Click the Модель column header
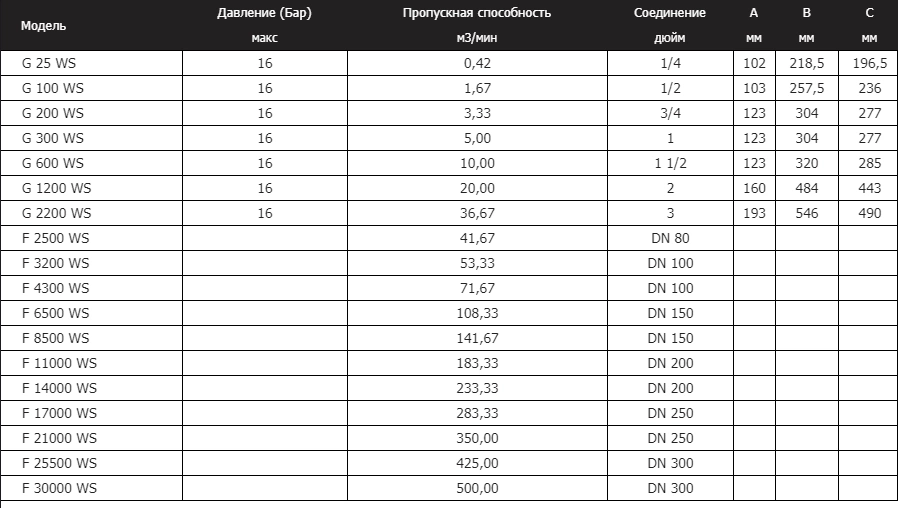Image resolution: width=898 pixels, height=508 pixels. [x=43, y=26]
